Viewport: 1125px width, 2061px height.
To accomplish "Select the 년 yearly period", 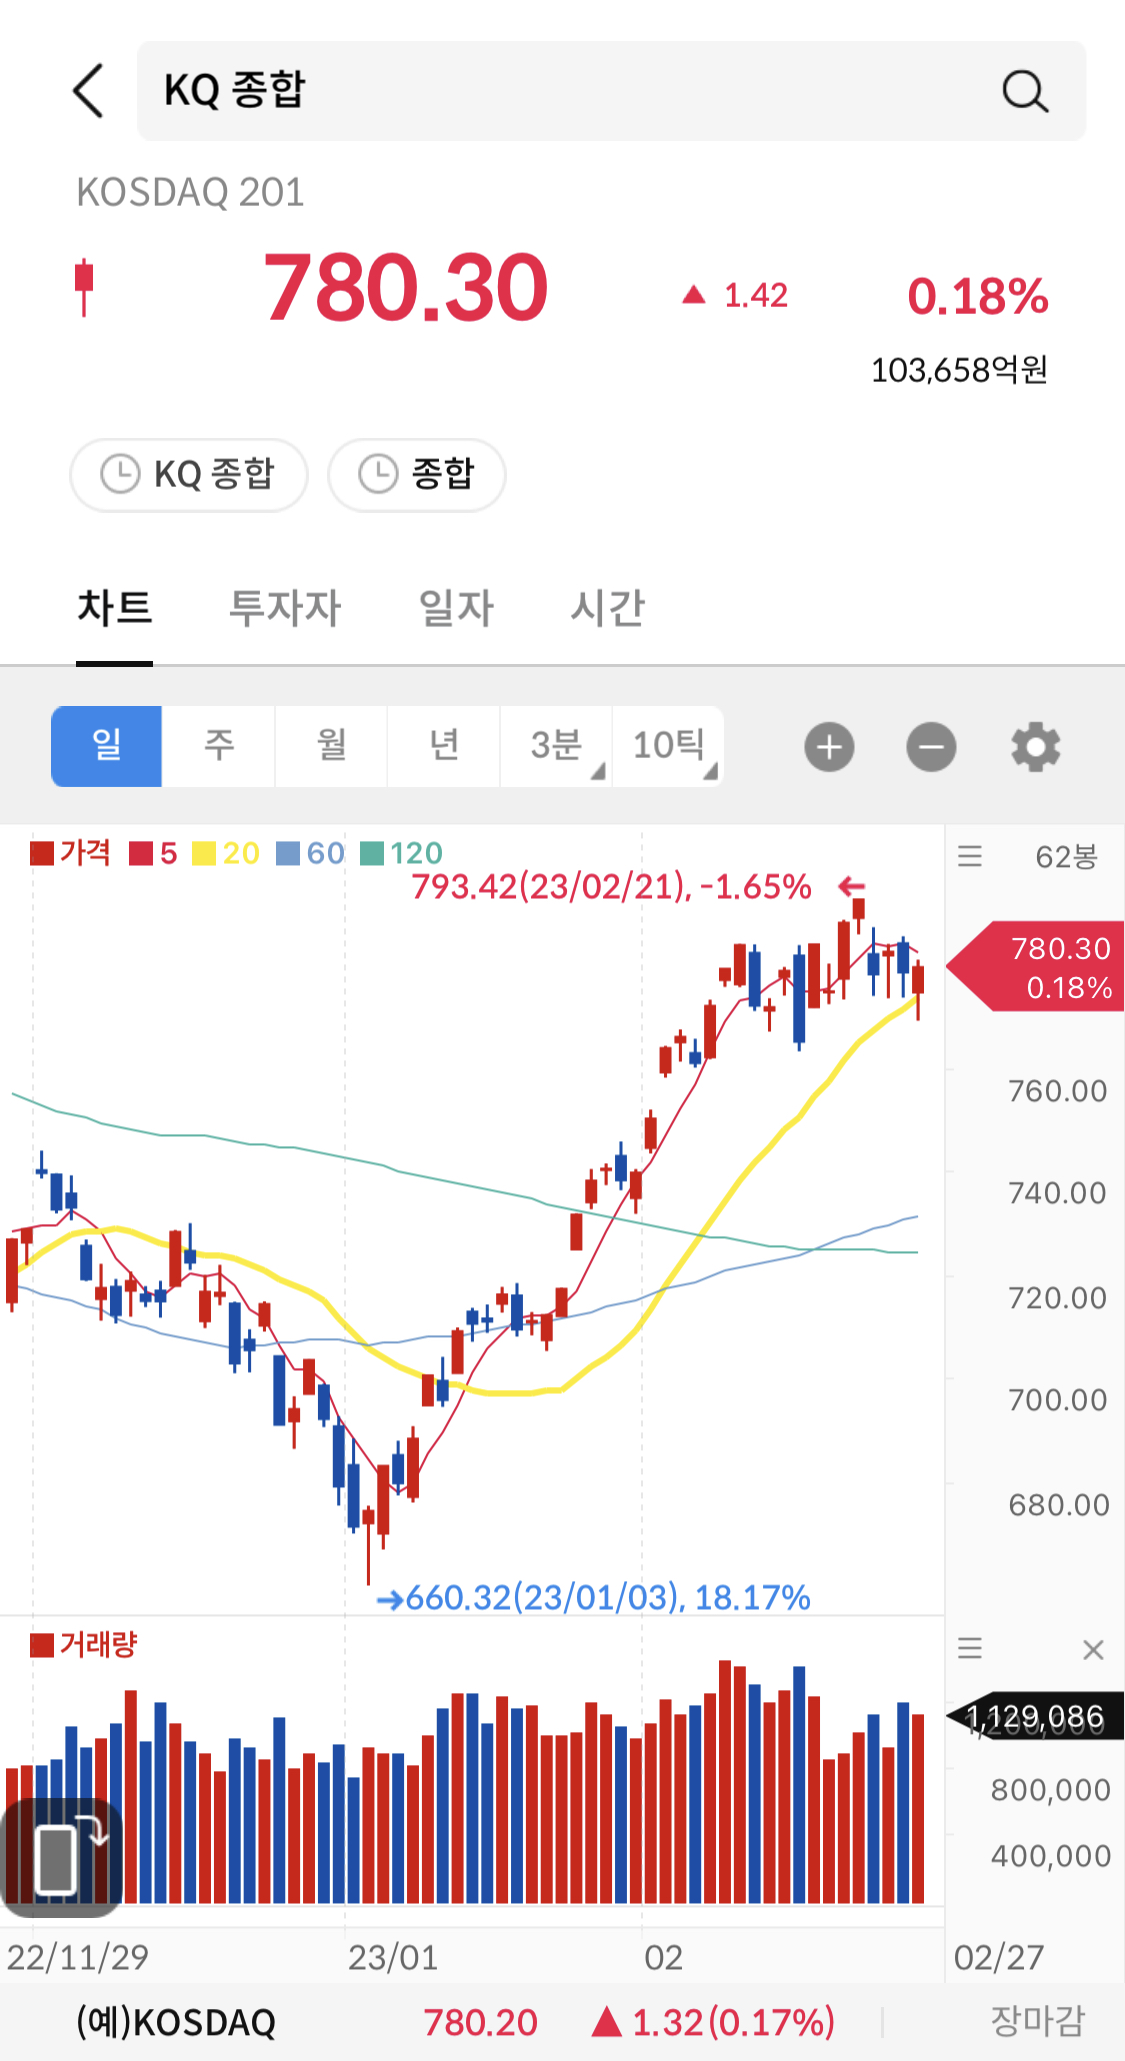I will (444, 746).
